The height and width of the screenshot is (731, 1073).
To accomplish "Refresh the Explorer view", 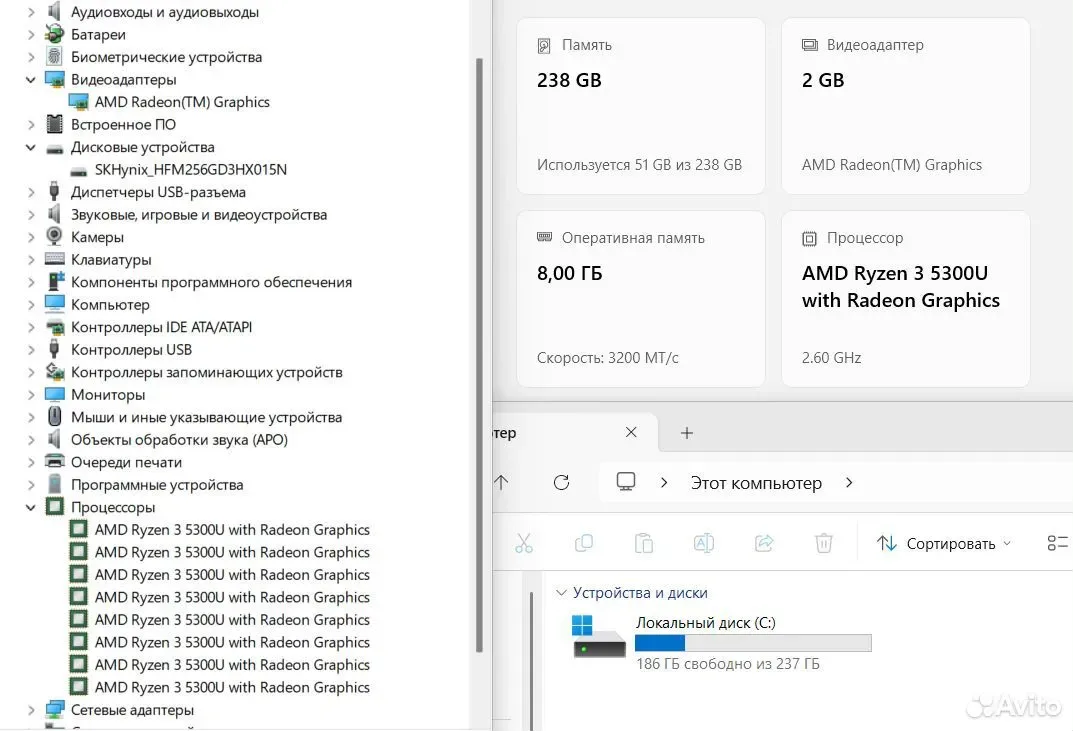I will pyautogui.click(x=561, y=483).
